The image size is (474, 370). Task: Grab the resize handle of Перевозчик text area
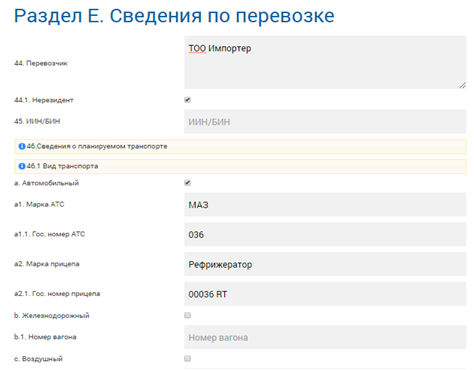pos(462,85)
